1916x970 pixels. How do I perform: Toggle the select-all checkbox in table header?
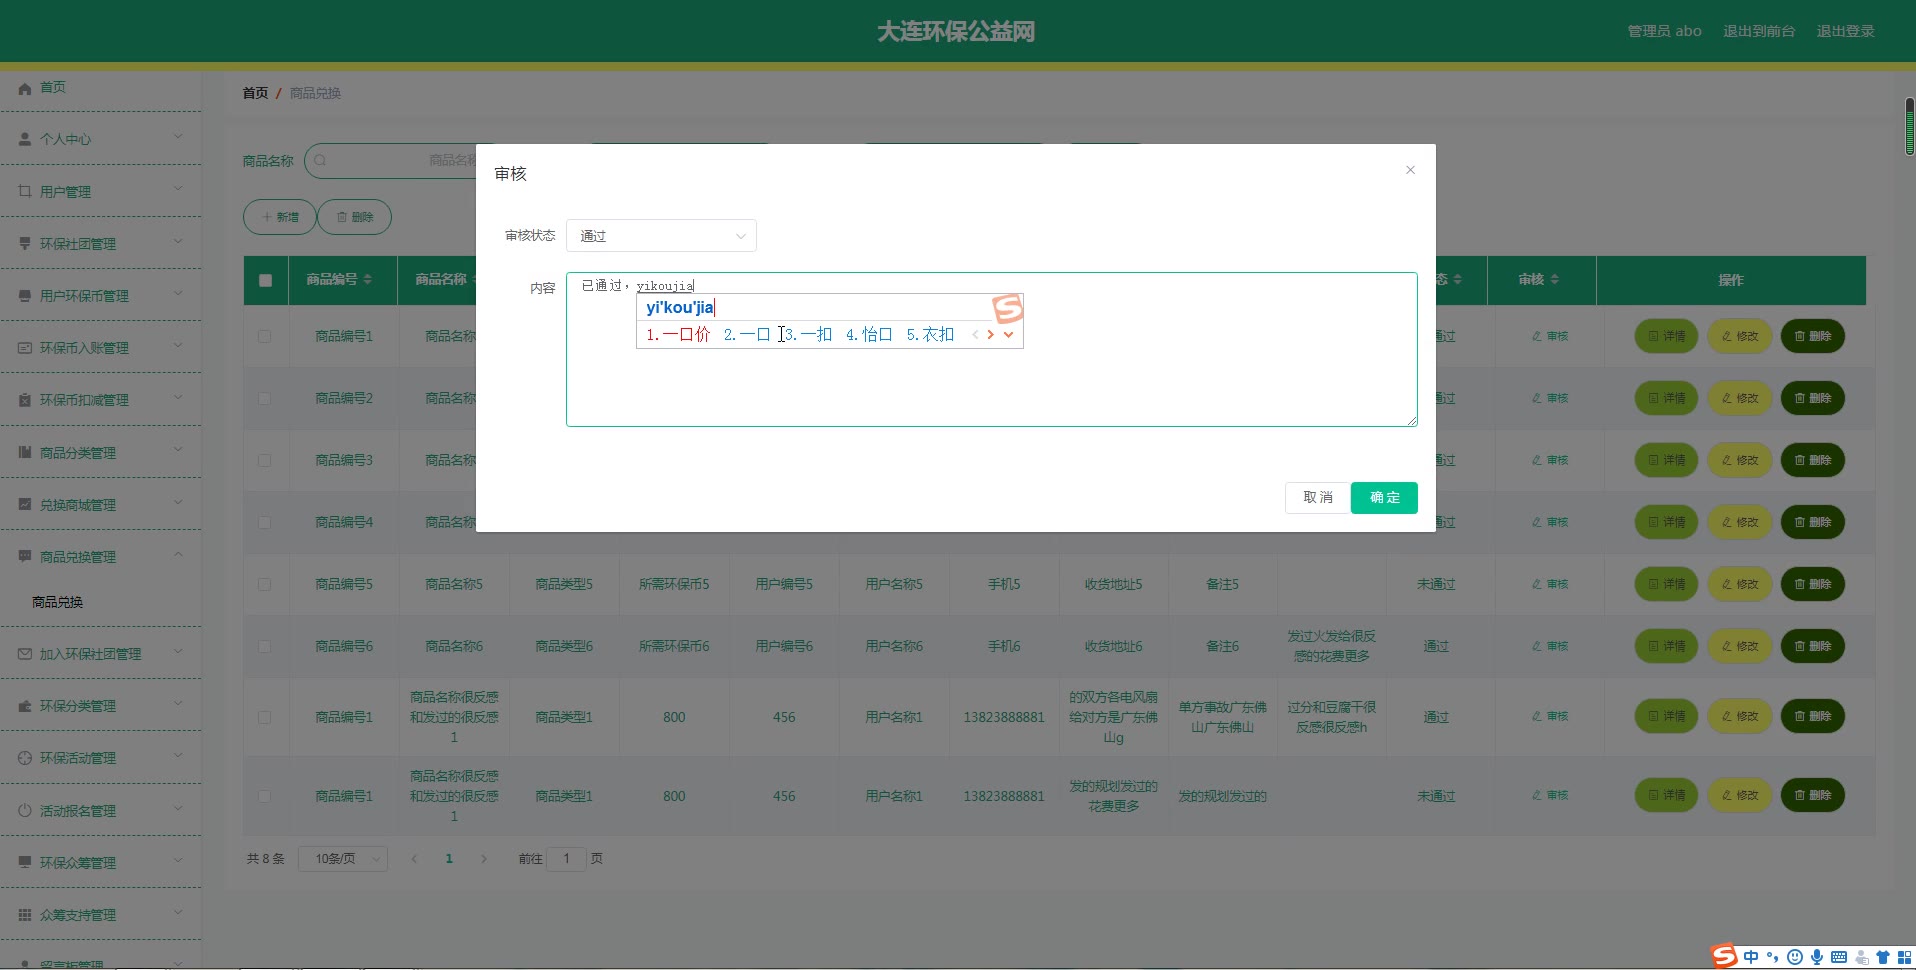tap(265, 280)
